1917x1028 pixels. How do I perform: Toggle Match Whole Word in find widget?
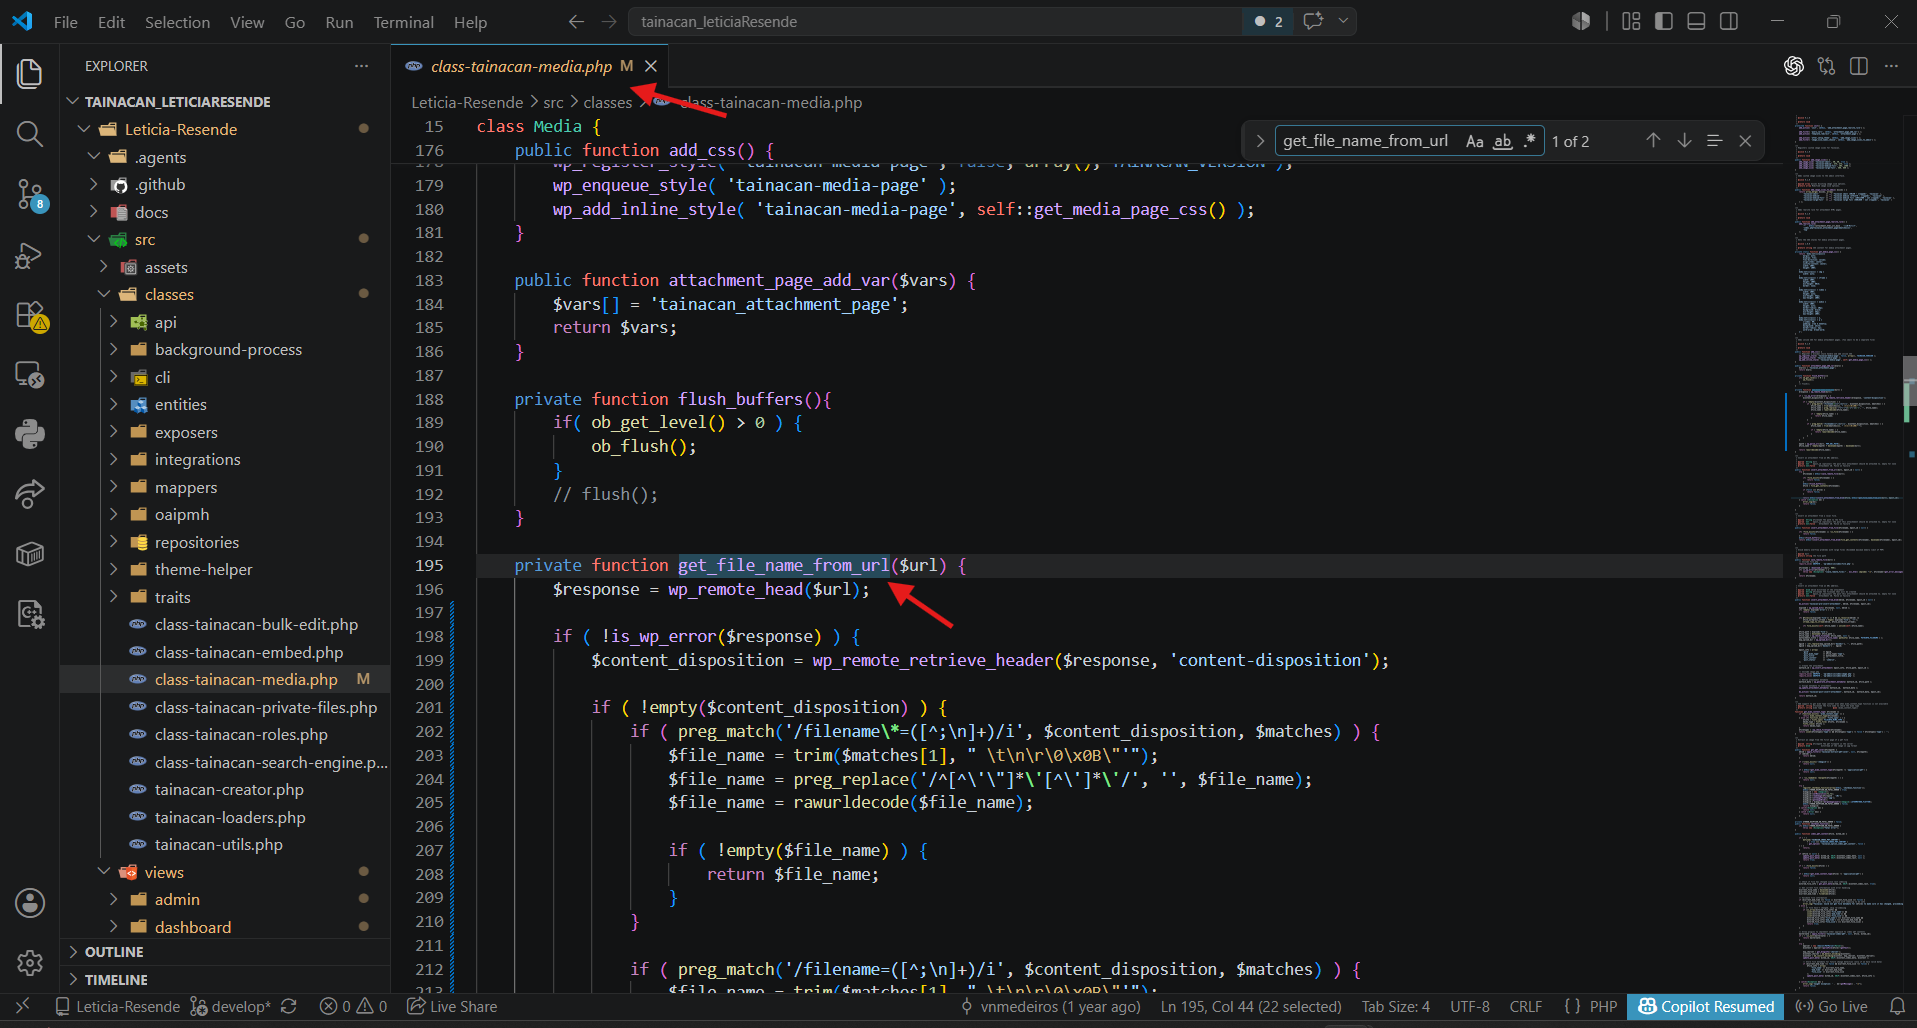(1502, 141)
